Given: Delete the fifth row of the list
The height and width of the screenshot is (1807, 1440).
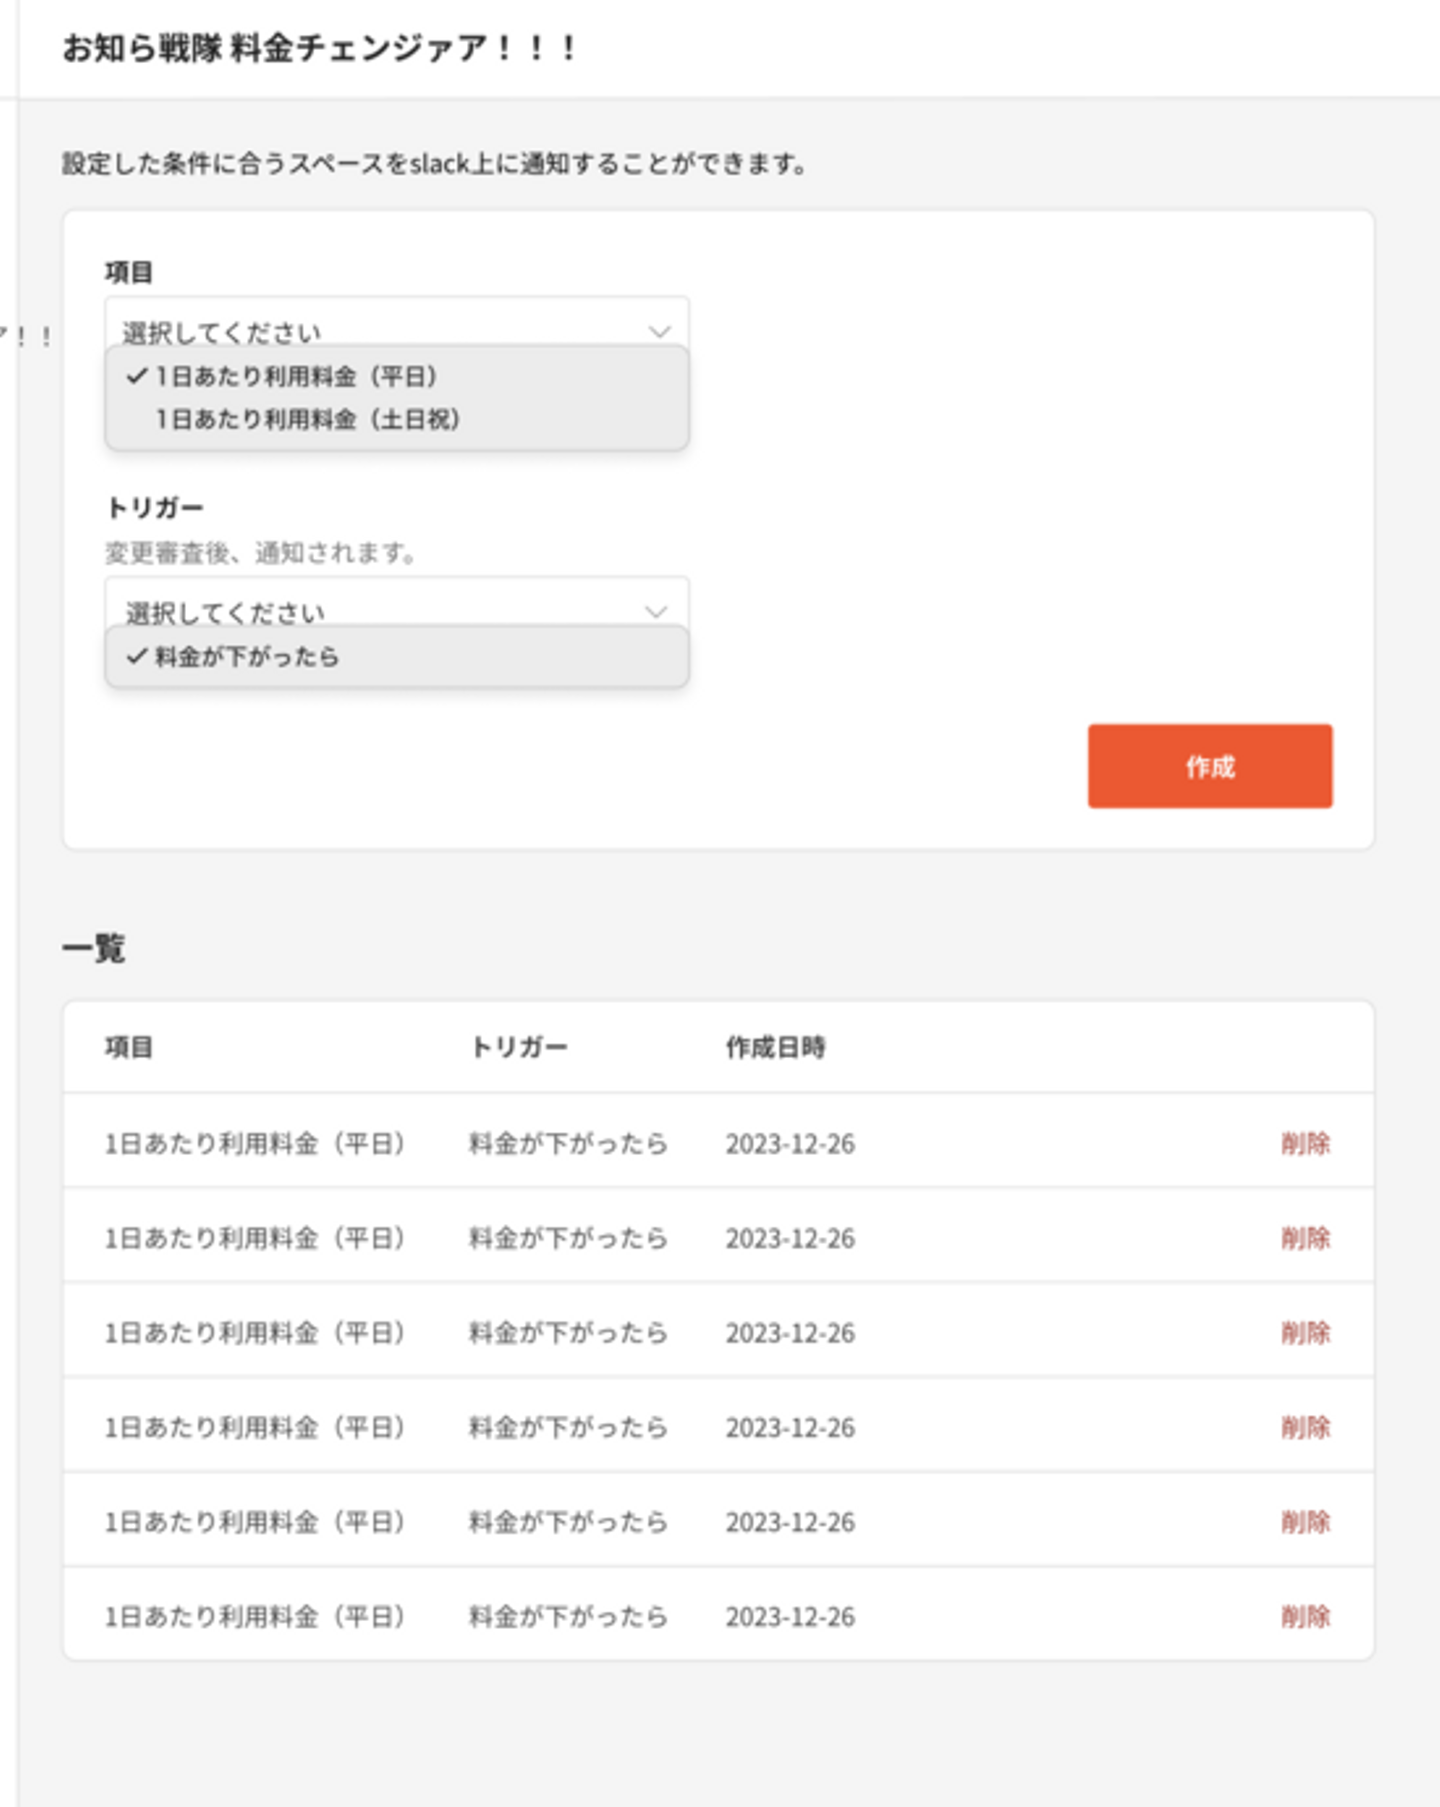Looking at the screenshot, I should [1305, 1522].
